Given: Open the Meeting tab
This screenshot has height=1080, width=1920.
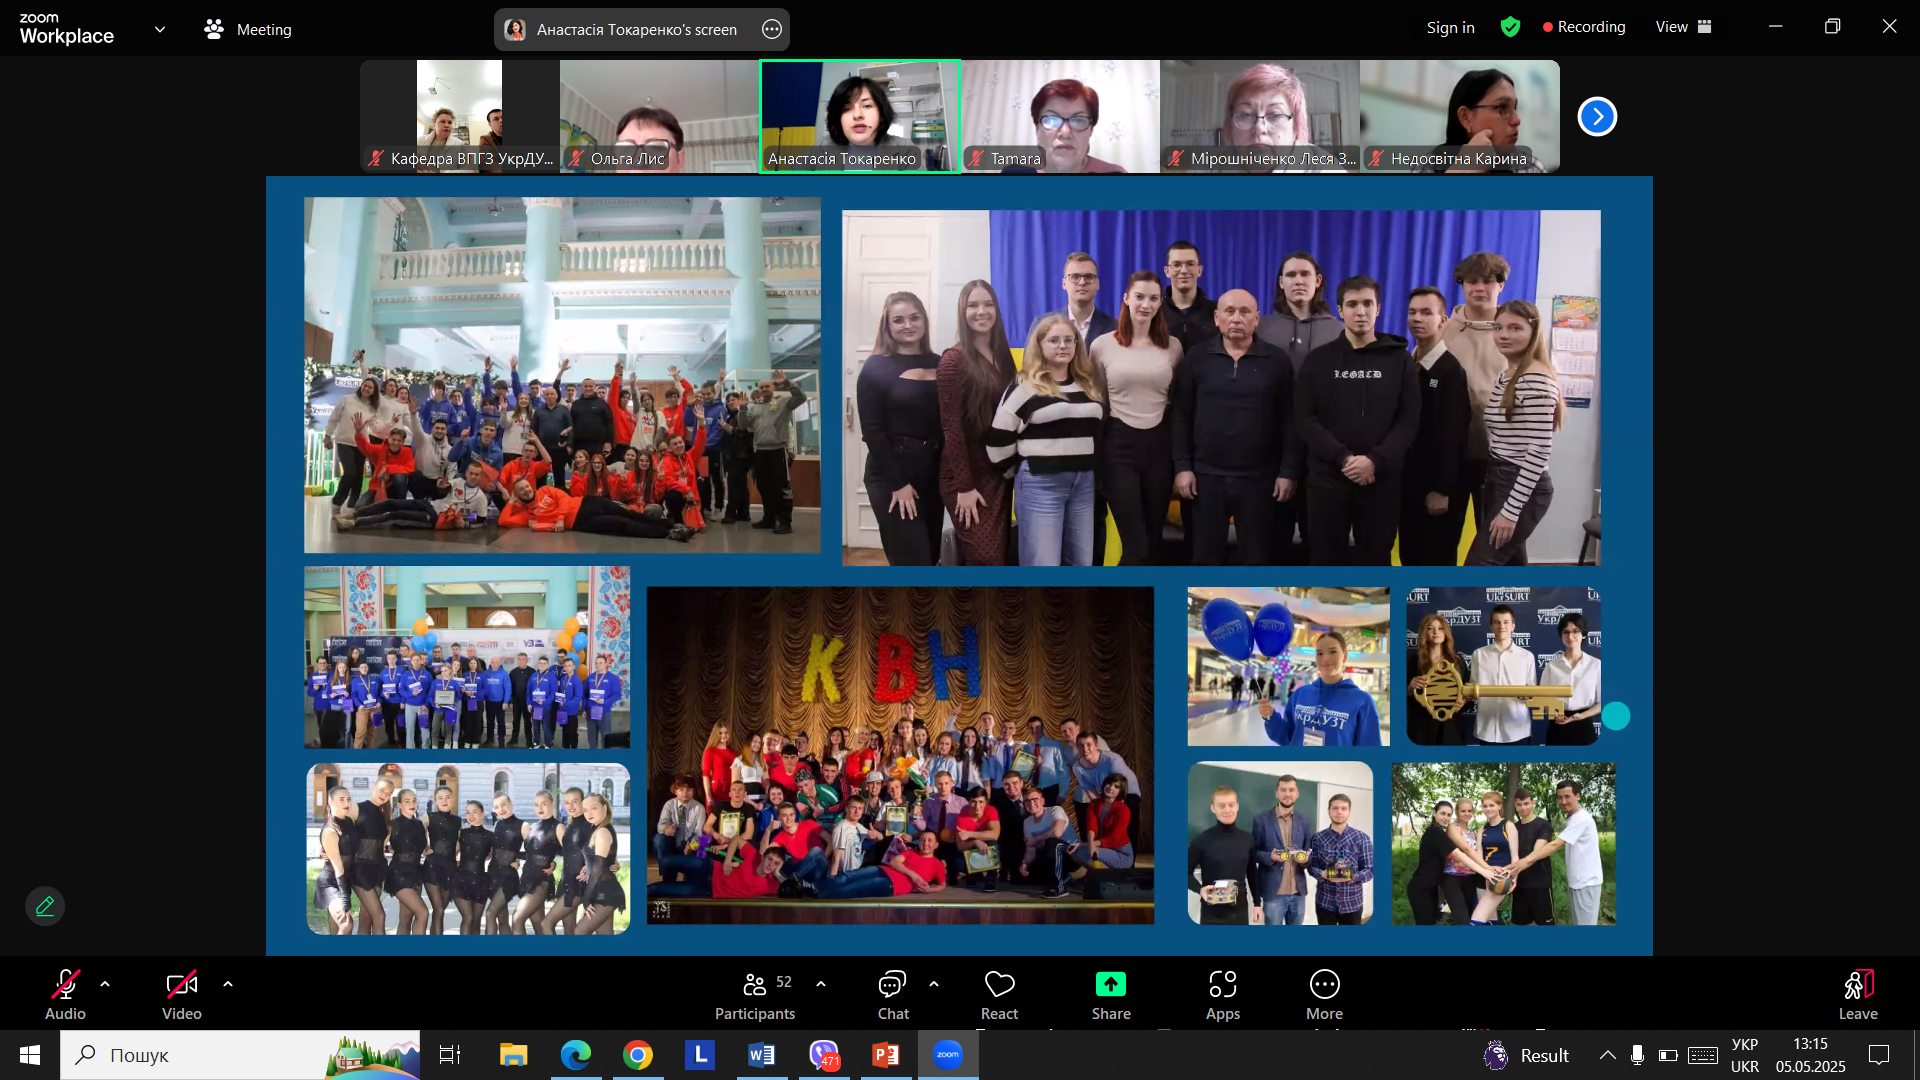Looking at the screenshot, I should 248,30.
